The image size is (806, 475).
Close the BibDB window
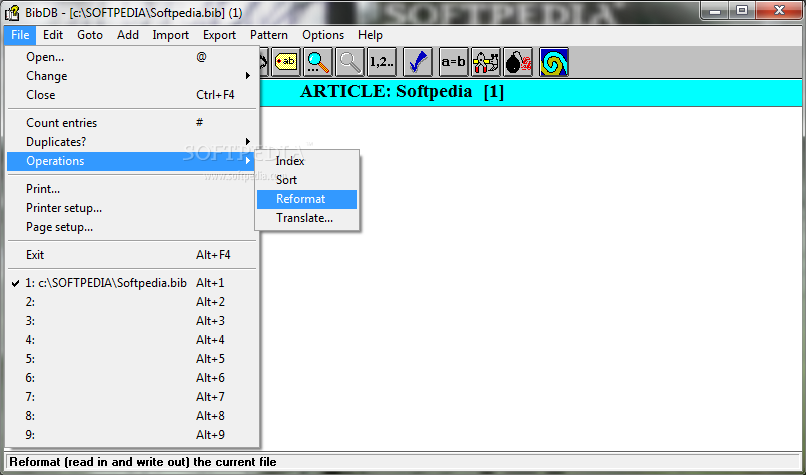pyautogui.click(x=778, y=10)
